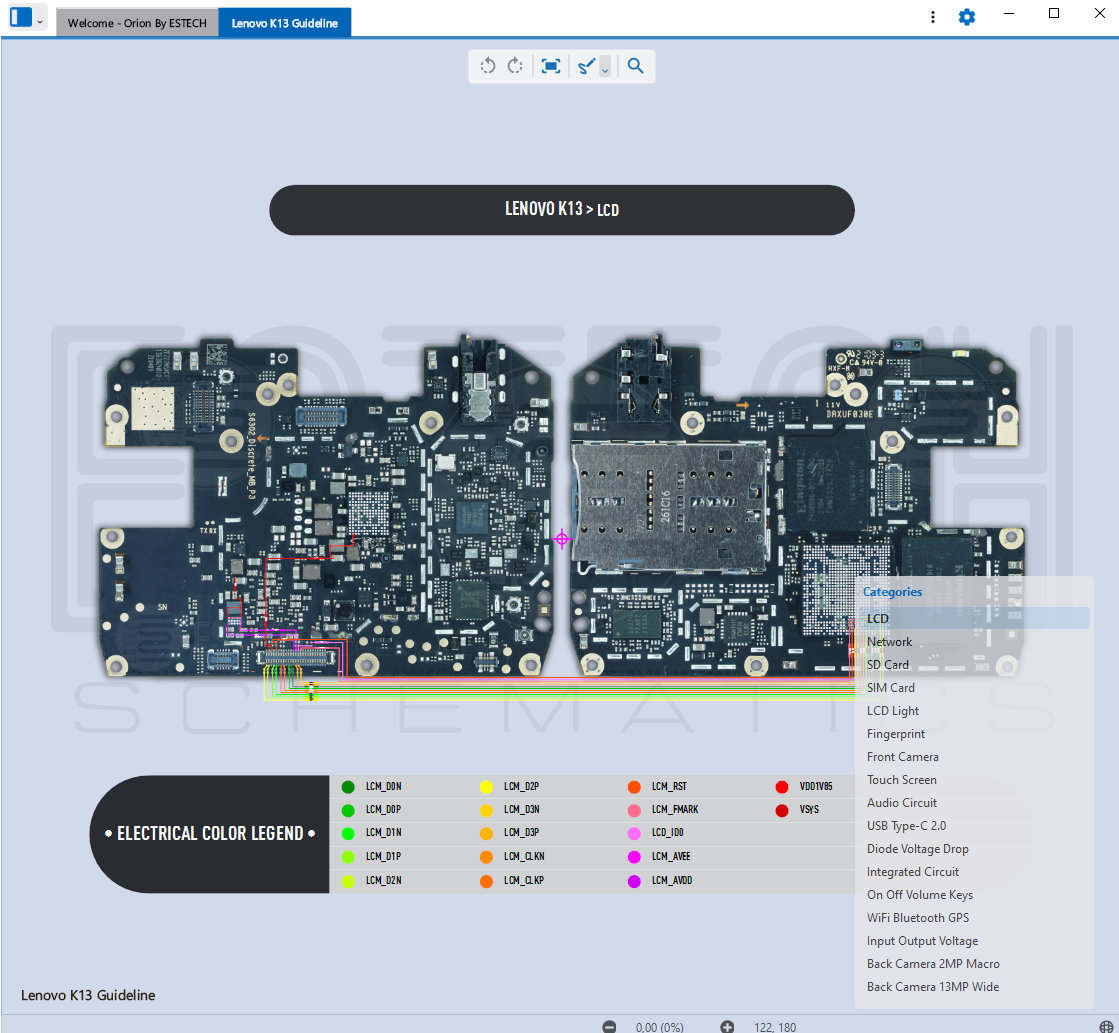1119x1033 pixels.
Task: Select Front Camera category
Action: point(974,757)
